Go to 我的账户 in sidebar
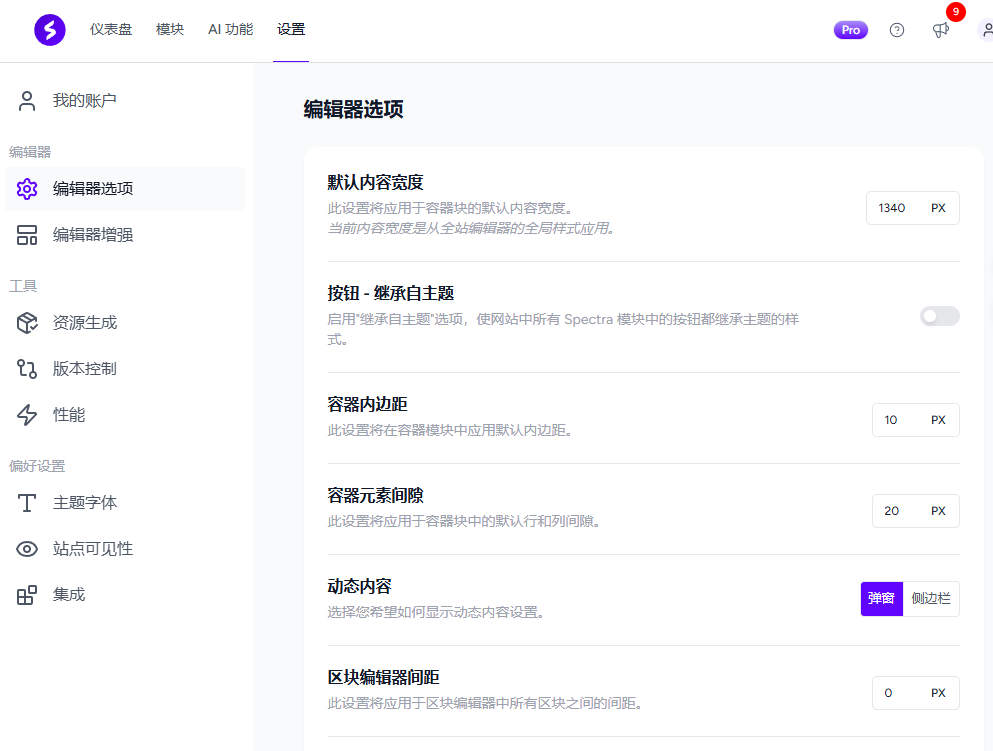Screen dimensions: 993x751 [x=125, y=101]
